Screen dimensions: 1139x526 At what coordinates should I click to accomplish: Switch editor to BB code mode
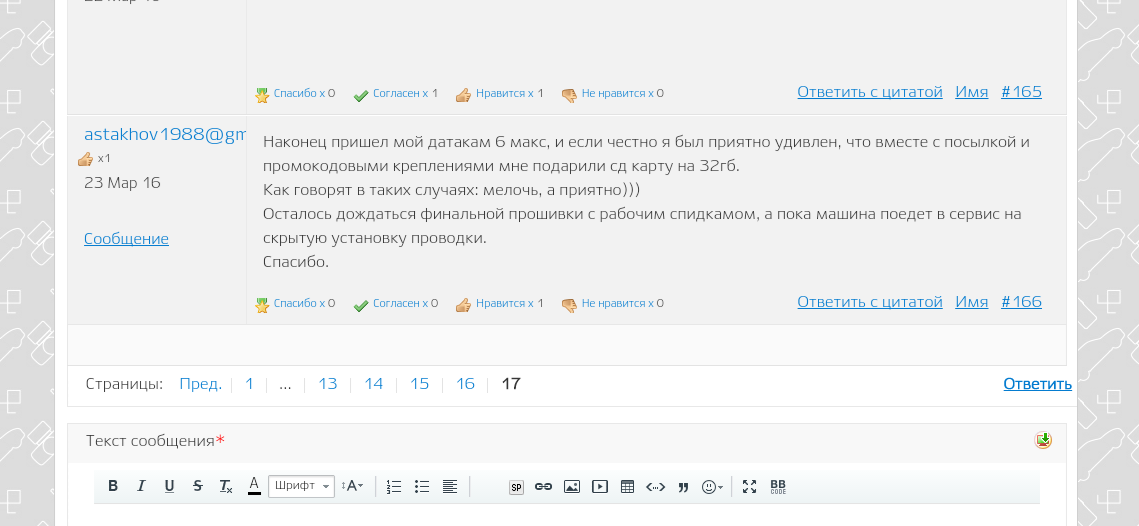click(x=778, y=487)
